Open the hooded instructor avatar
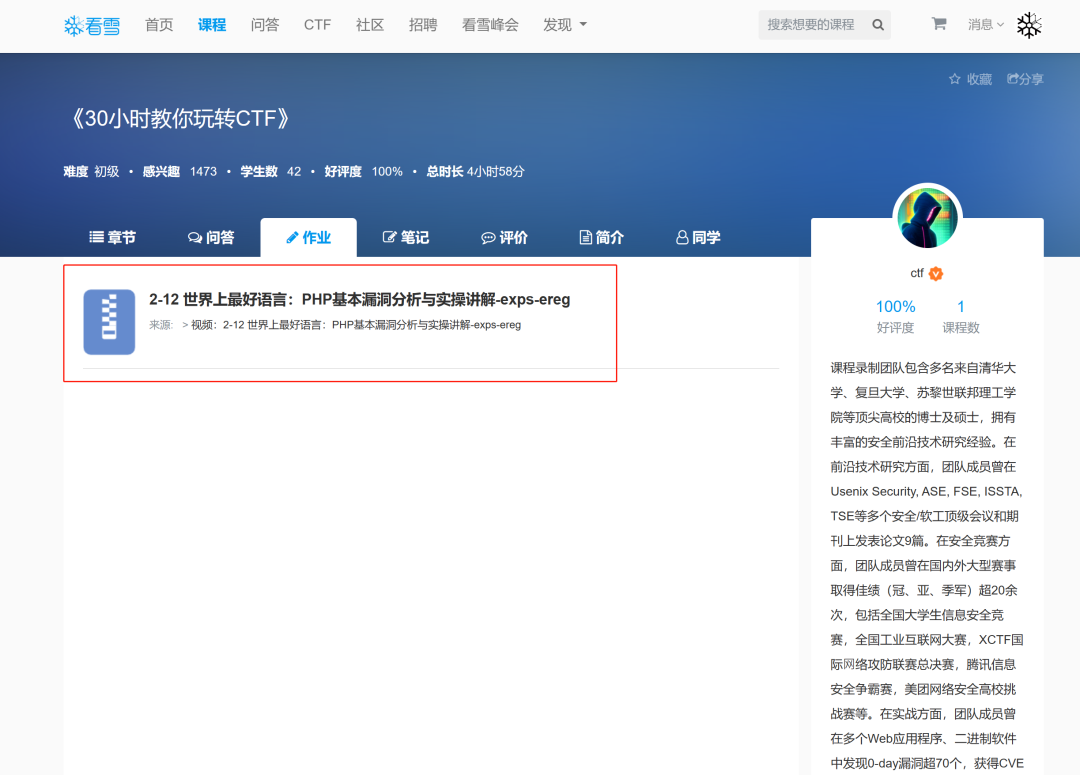Viewport: 1080px width, 775px height. tap(927, 217)
